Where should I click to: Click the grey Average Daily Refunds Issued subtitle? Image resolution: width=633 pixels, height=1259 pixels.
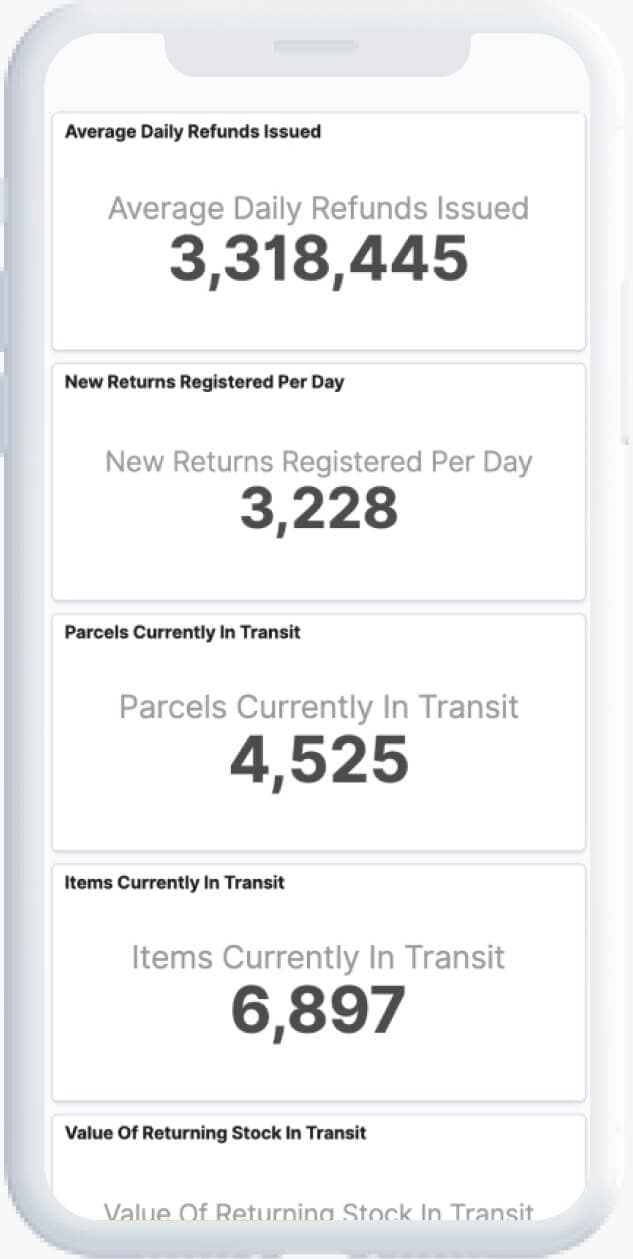pos(318,208)
